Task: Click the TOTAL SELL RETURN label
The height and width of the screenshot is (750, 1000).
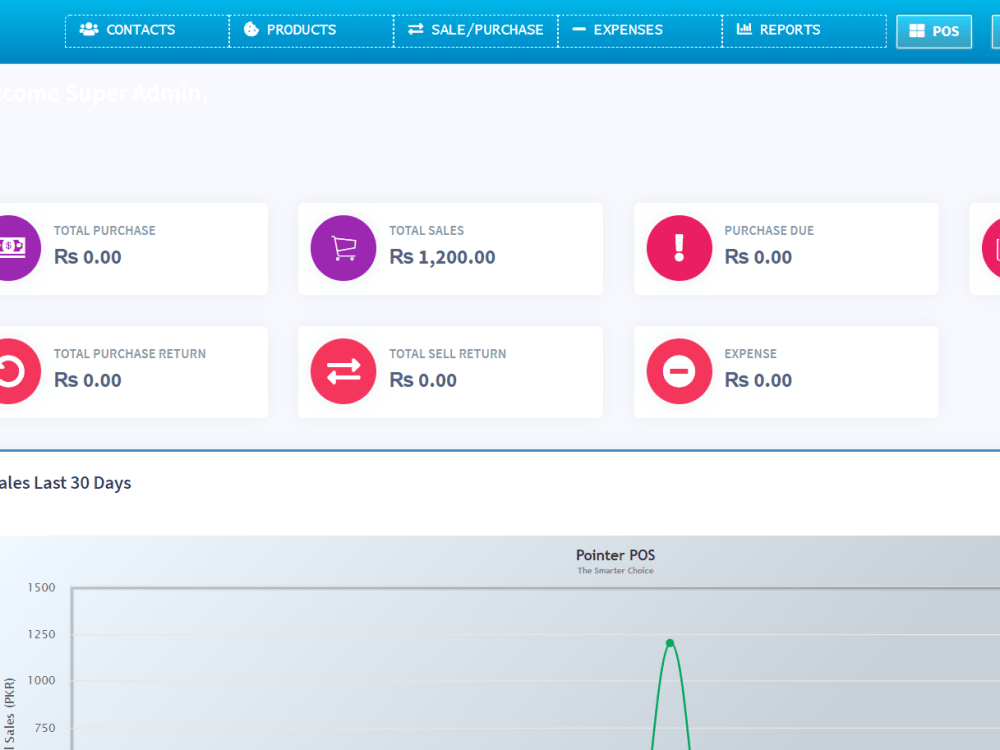Action: [448, 354]
